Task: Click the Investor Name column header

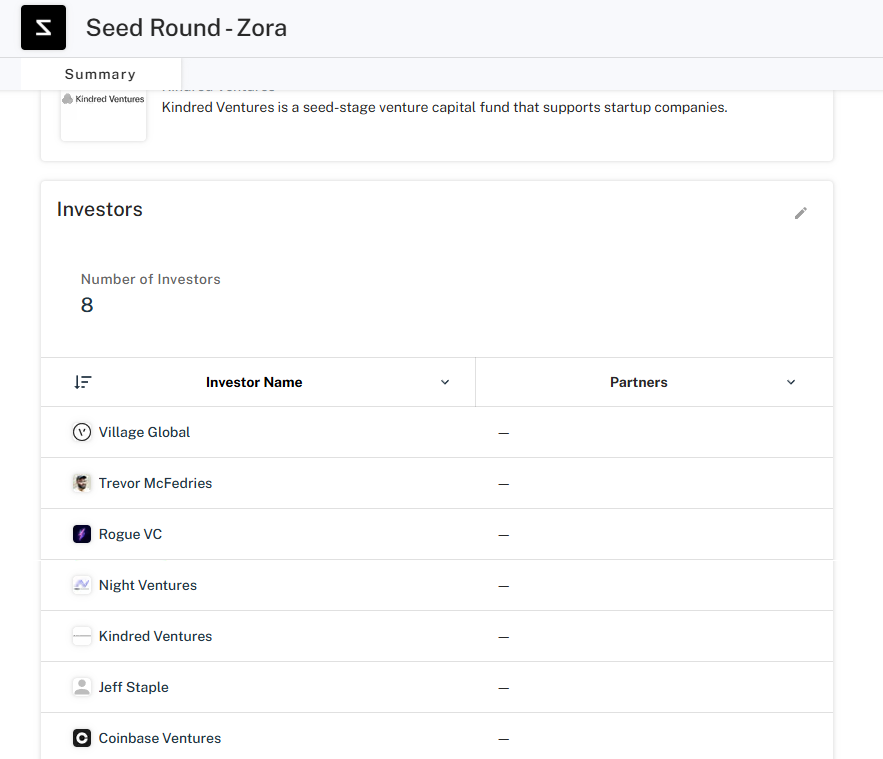Action: pyautogui.click(x=254, y=382)
